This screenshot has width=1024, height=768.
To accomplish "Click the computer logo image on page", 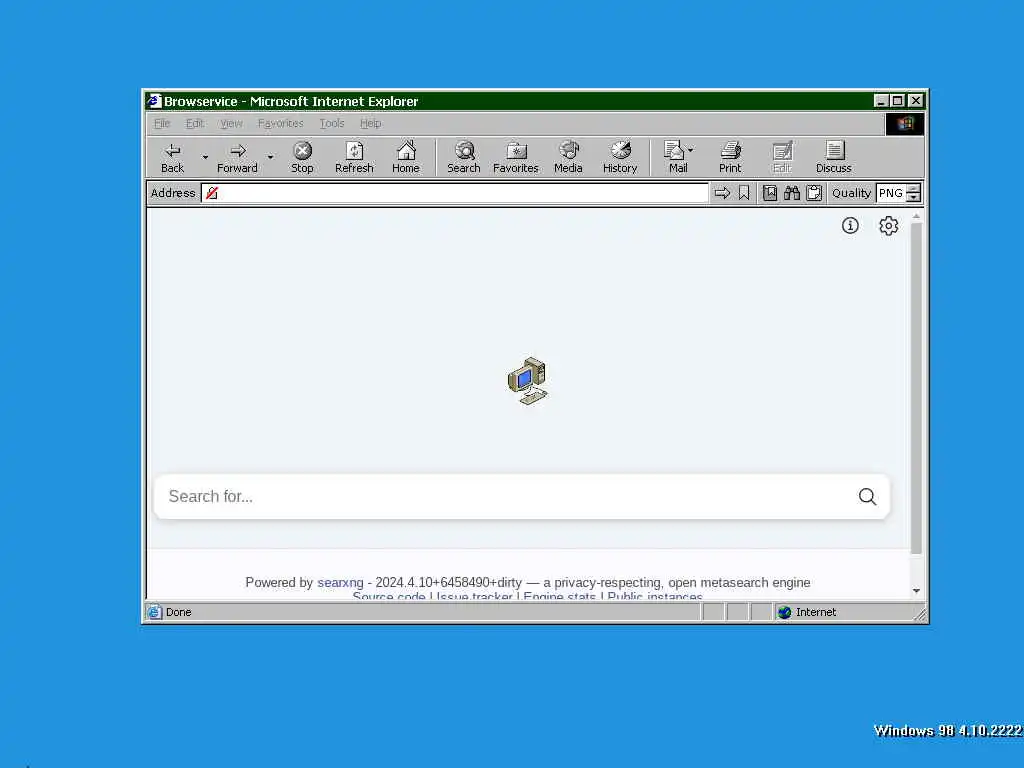I will [528, 381].
